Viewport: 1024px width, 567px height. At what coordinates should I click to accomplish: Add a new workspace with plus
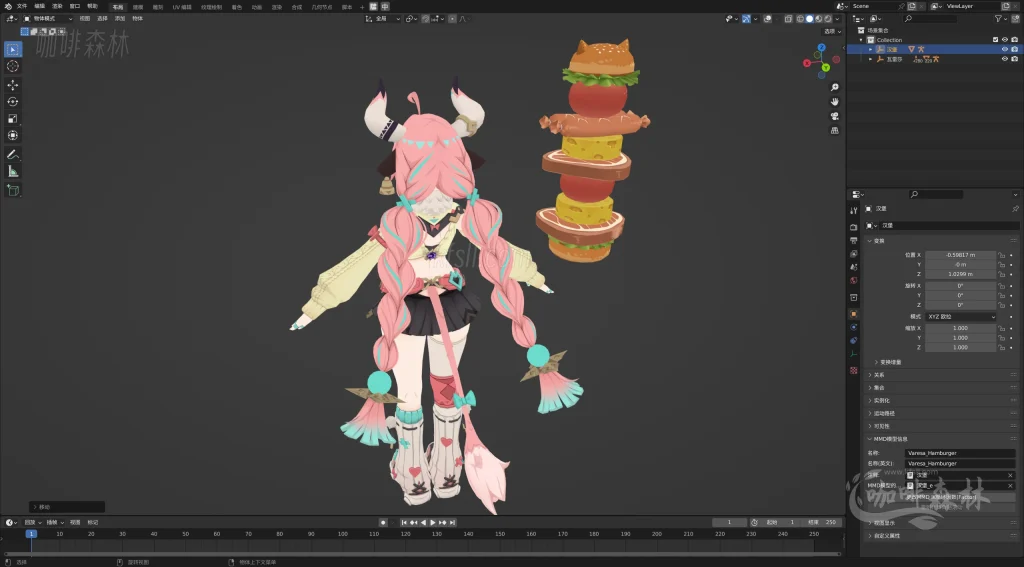click(x=362, y=7)
